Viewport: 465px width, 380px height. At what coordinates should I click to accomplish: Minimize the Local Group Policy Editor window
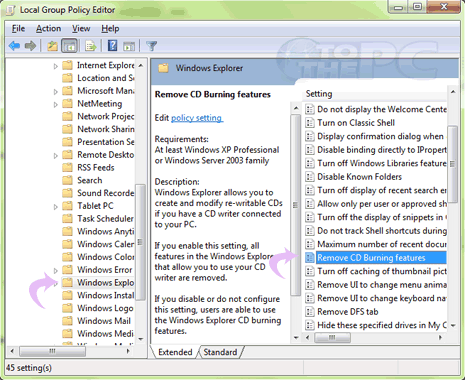click(x=398, y=7)
